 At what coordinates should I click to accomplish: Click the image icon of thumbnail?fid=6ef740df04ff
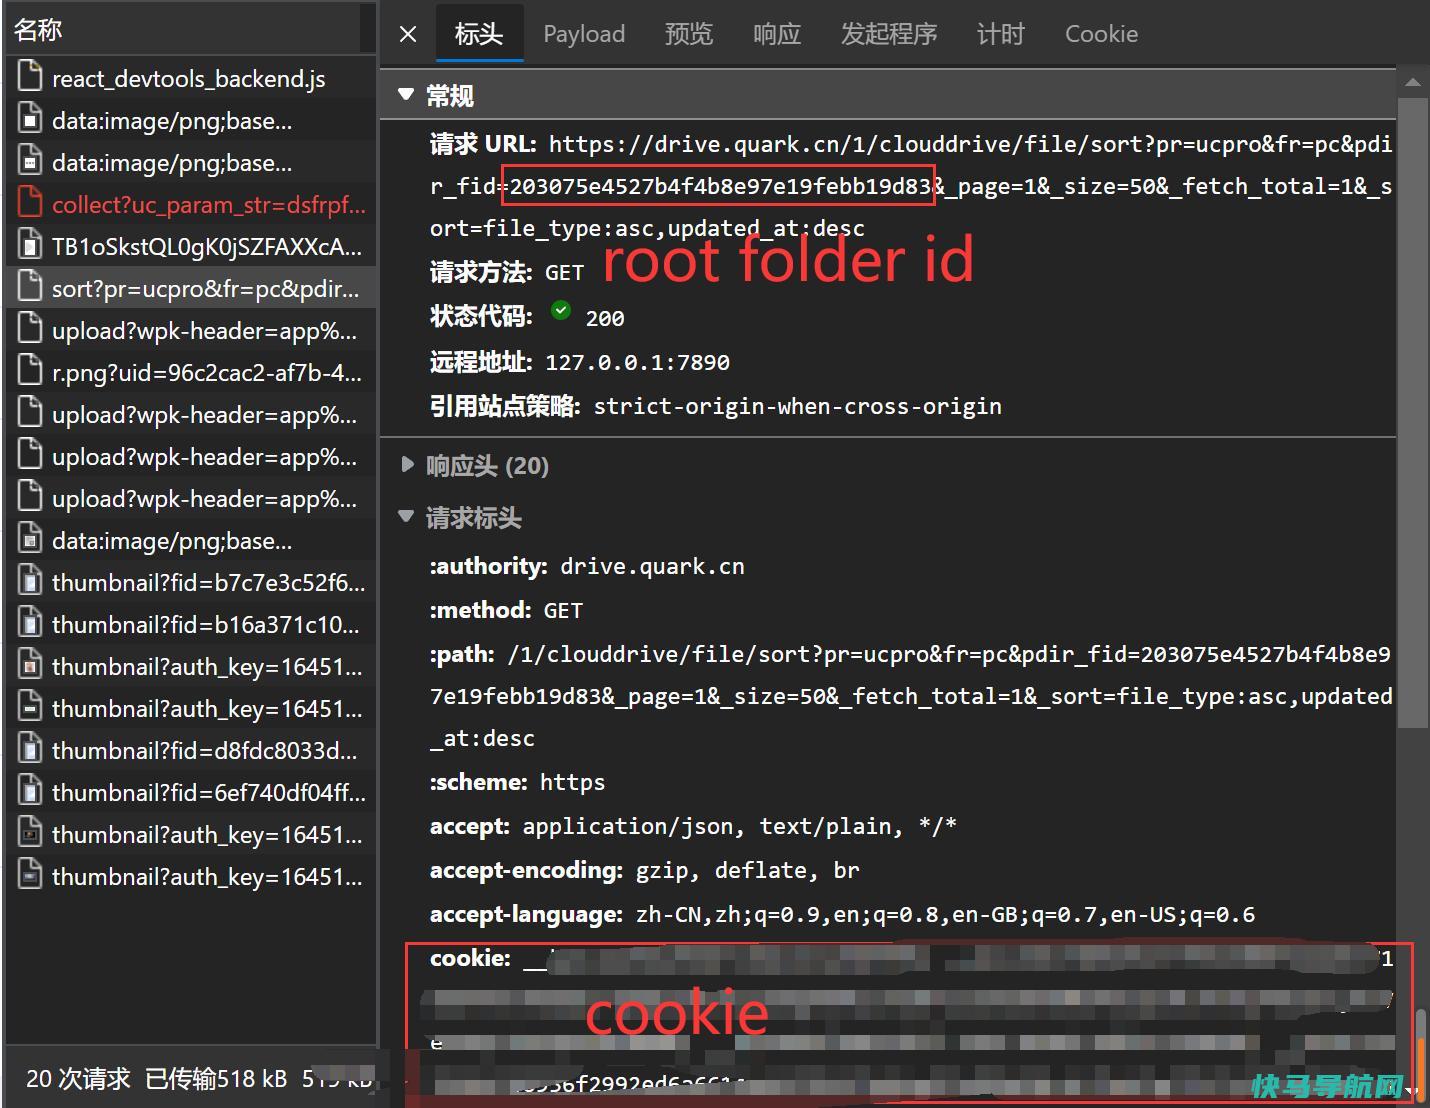pos(30,792)
